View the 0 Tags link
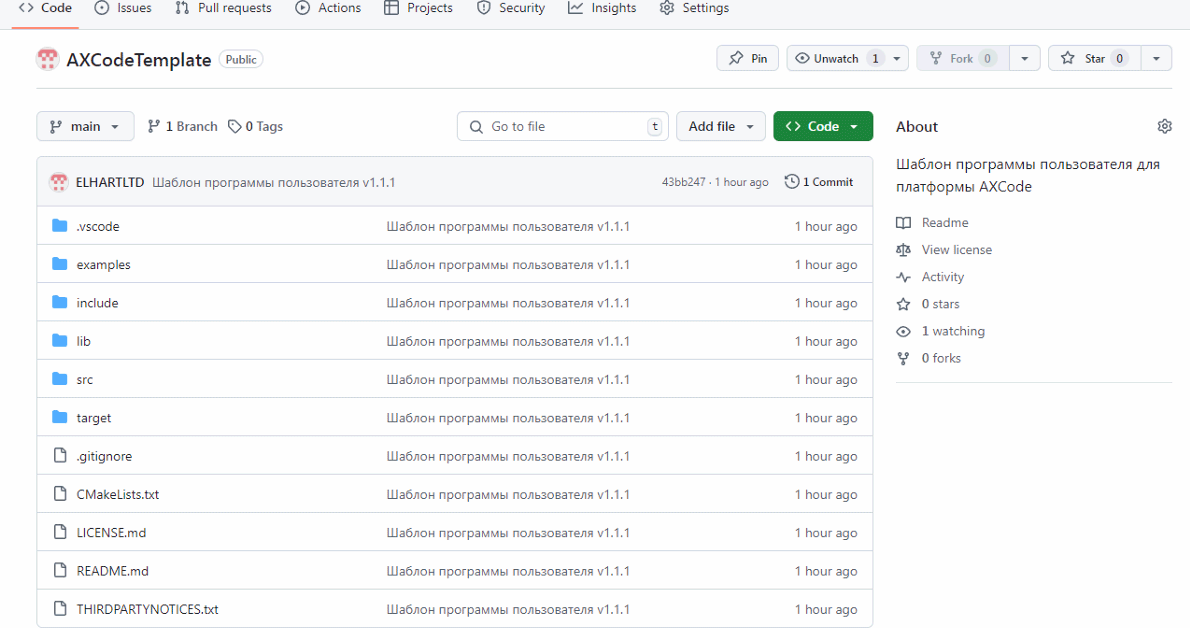 (x=256, y=127)
